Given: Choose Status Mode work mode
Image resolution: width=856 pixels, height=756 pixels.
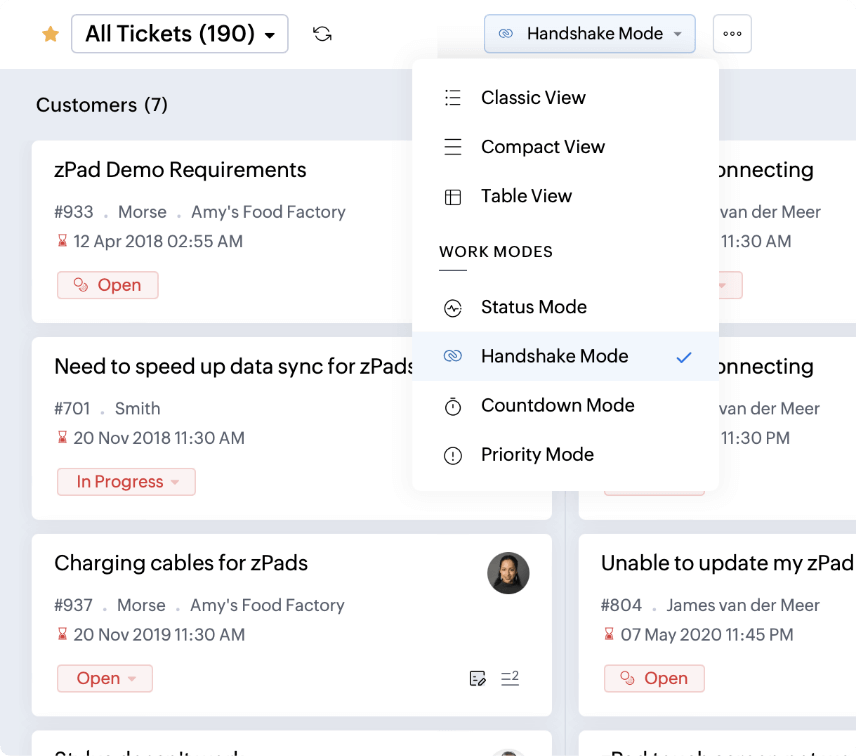Looking at the screenshot, I should (x=533, y=307).
